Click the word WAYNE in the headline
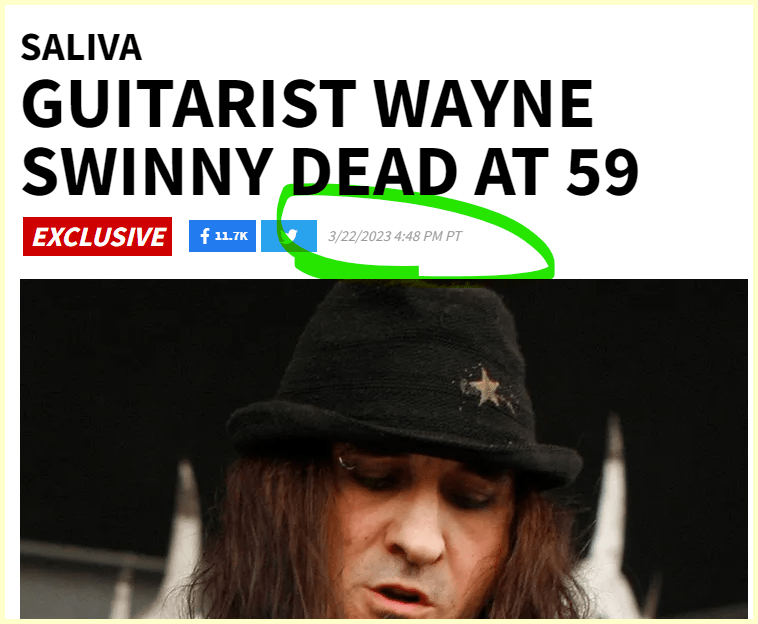758x624 pixels. tap(484, 103)
